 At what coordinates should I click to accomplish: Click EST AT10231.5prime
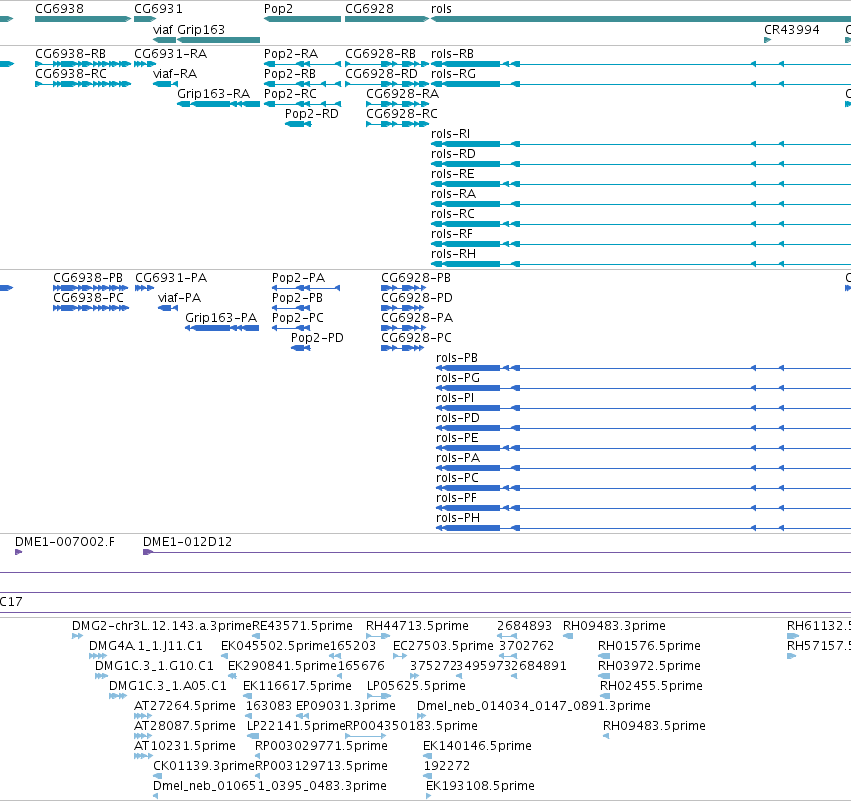143,756
